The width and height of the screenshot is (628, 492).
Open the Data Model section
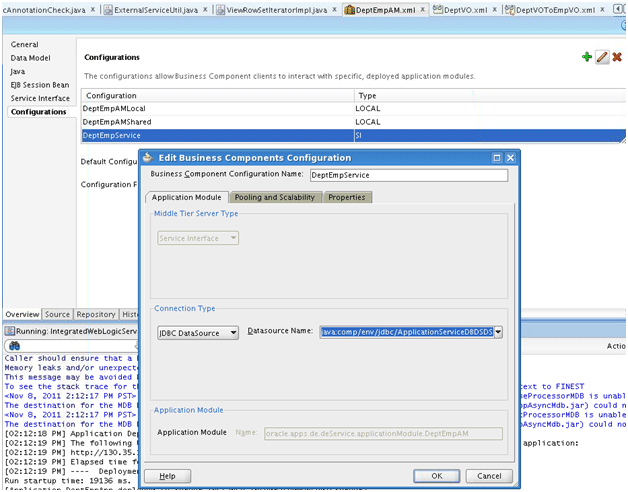(x=30, y=58)
